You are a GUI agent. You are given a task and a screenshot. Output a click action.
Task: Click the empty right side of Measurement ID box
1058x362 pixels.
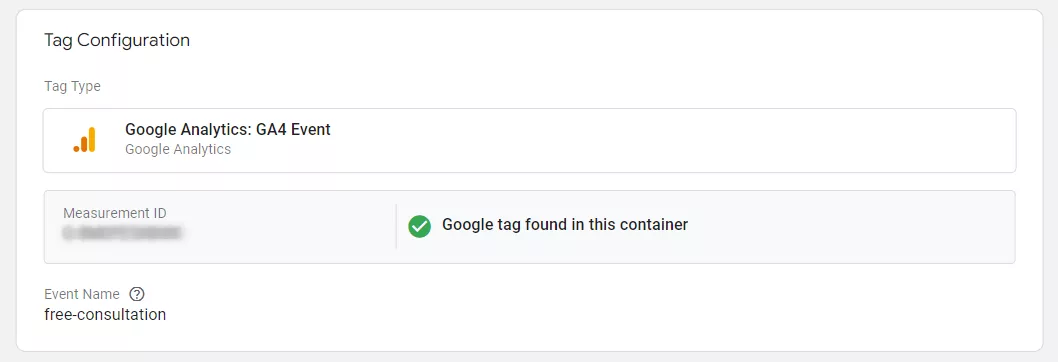(850, 227)
